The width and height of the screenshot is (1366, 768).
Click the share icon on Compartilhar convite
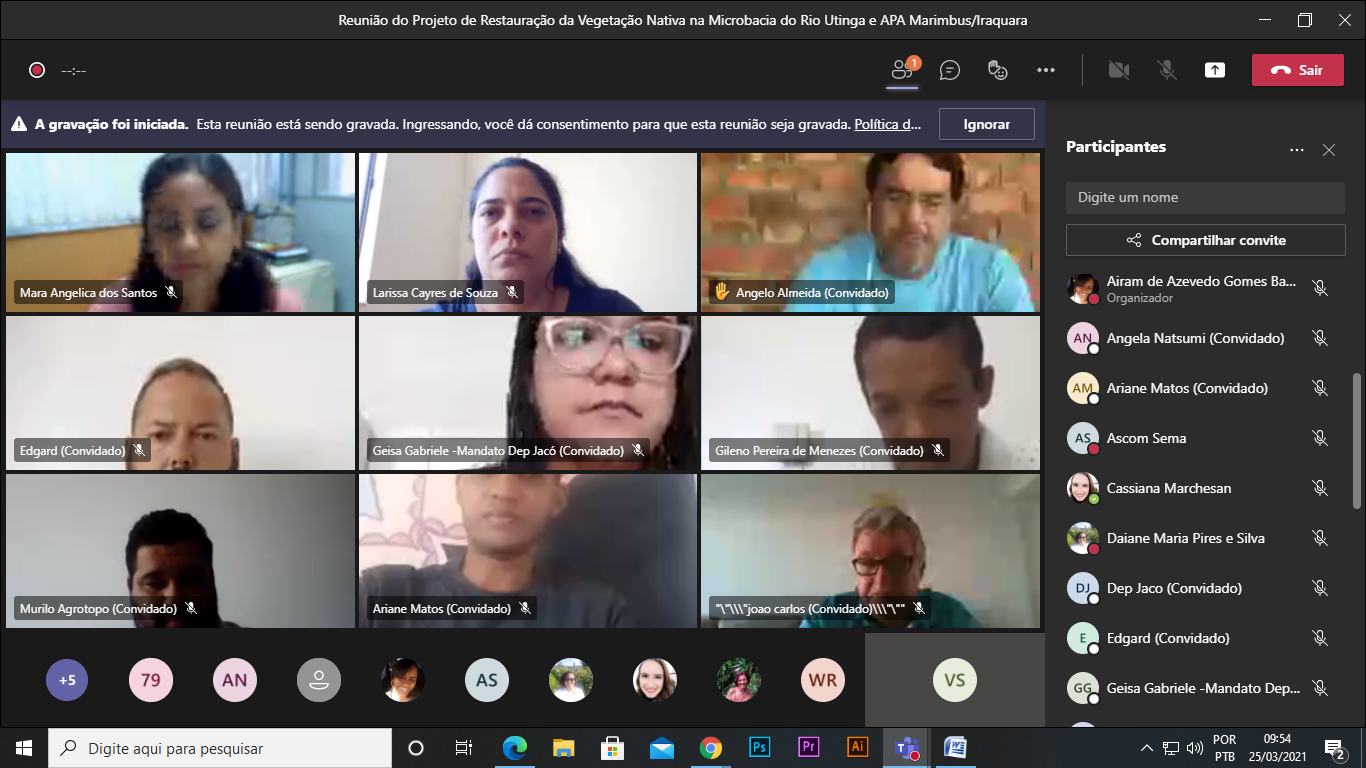tap(1134, 240)
